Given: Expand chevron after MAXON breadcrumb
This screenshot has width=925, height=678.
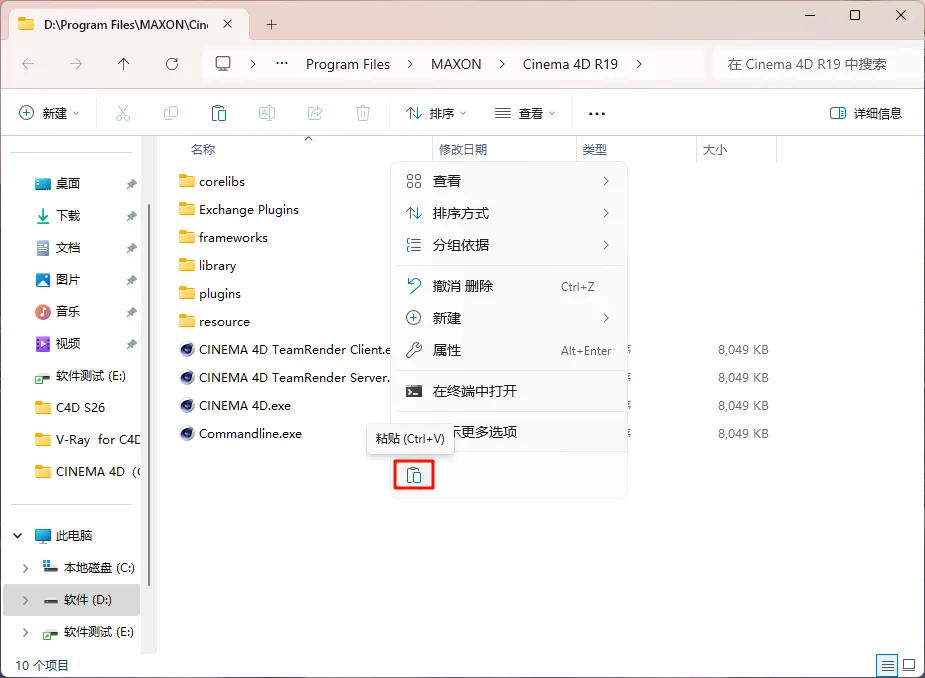Looking at the screenshot, I should pyautogui.click(x=502, y=64).
